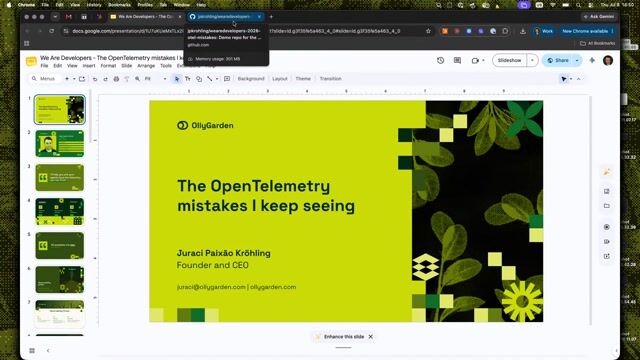
Task: Start the Slideshow
Action: pos(509,60)
